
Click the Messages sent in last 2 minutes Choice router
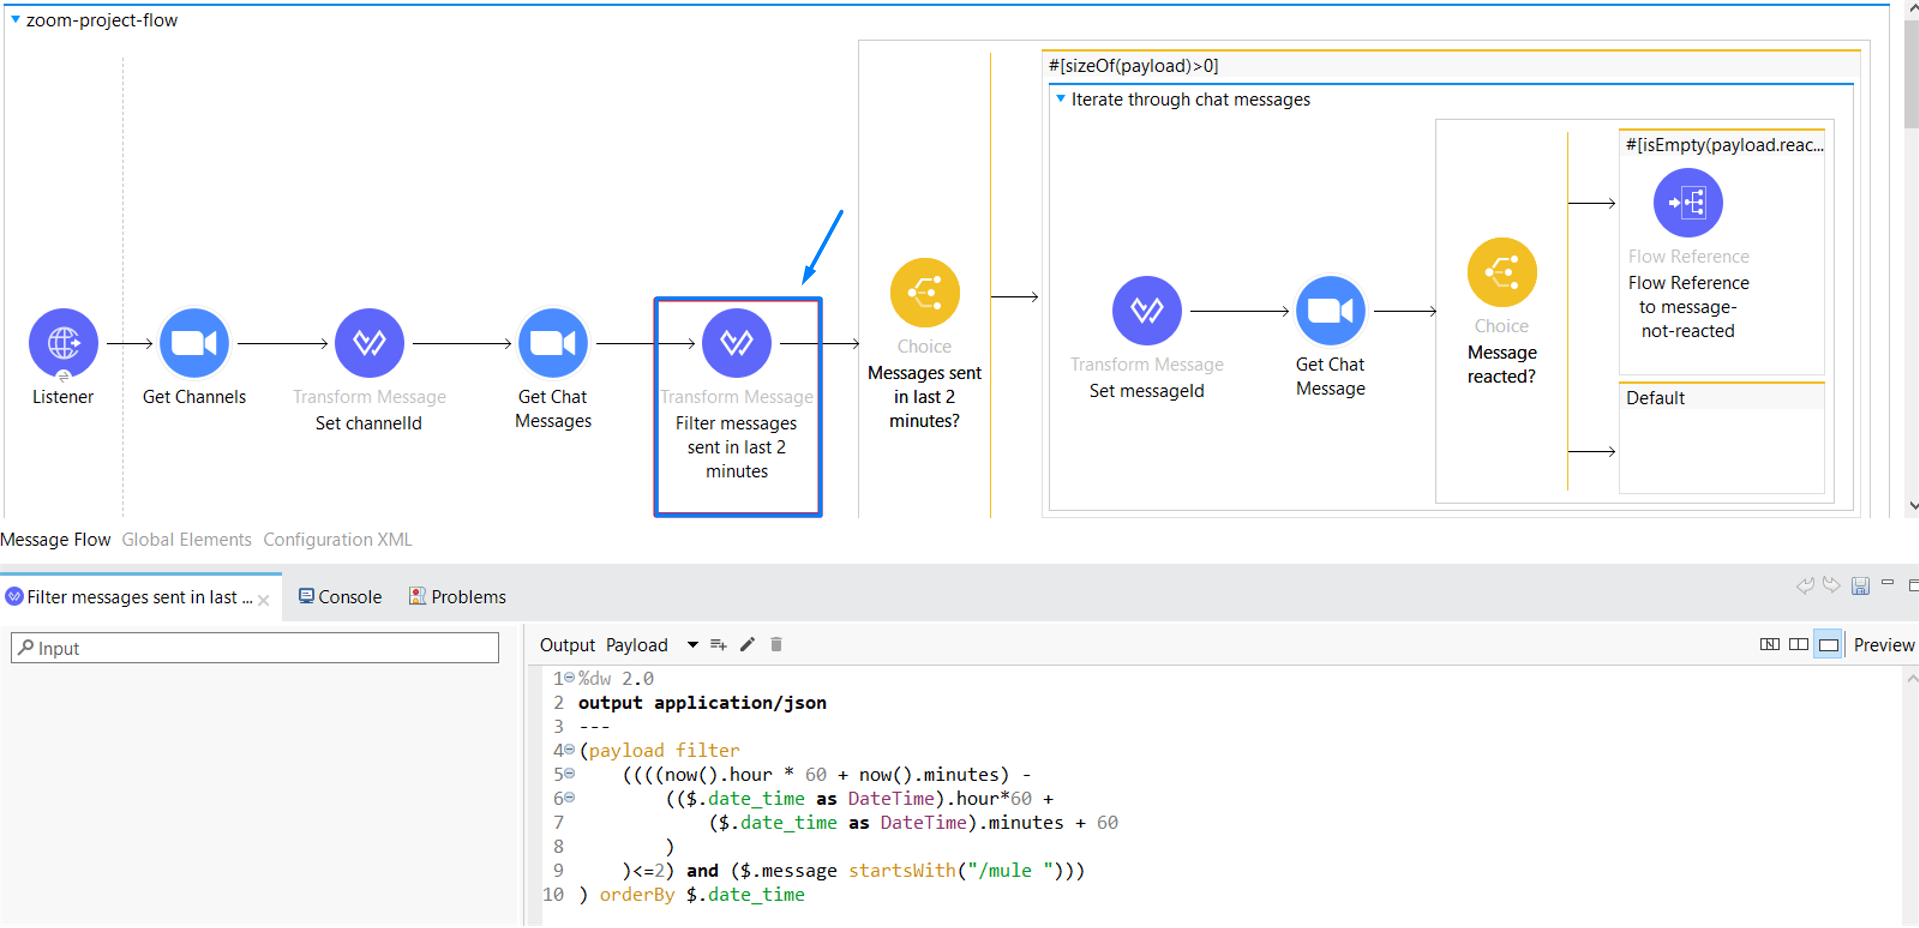925,293
